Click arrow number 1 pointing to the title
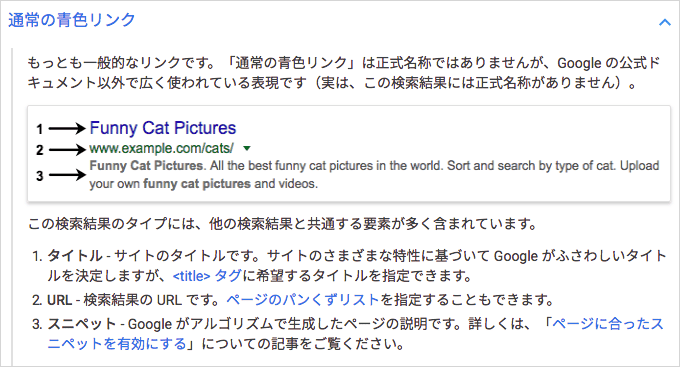Viewport: 680px width, 367px height. 67,128
